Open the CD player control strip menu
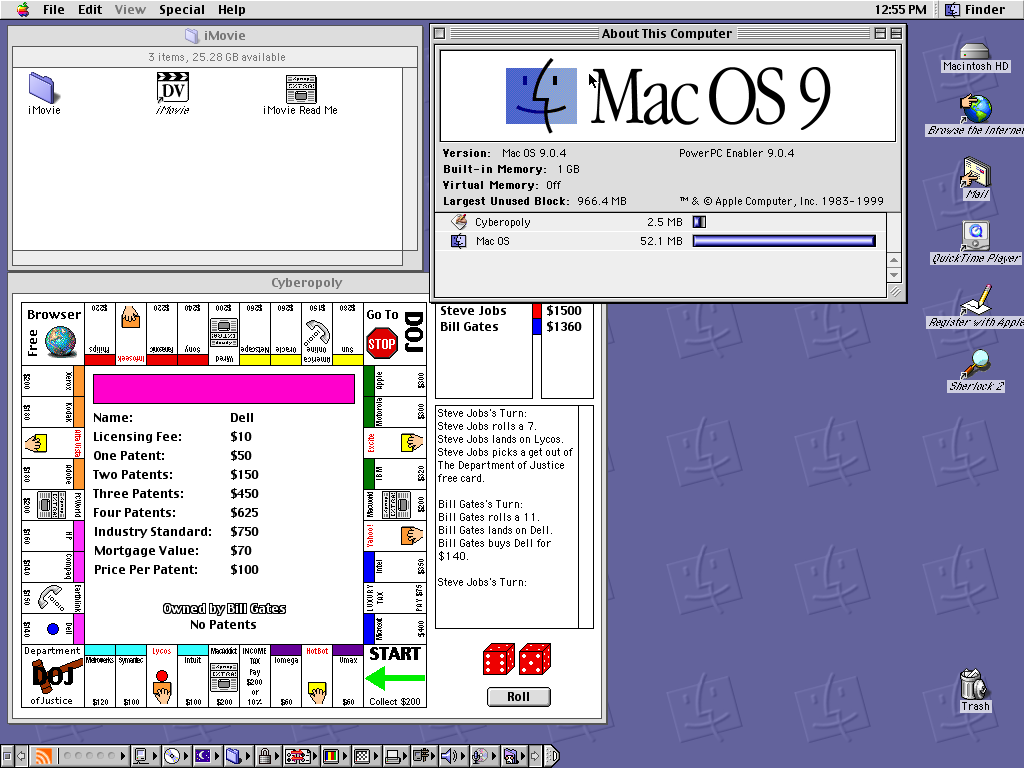This screenshot has width=1024, height=768. [x=176, y=756]
